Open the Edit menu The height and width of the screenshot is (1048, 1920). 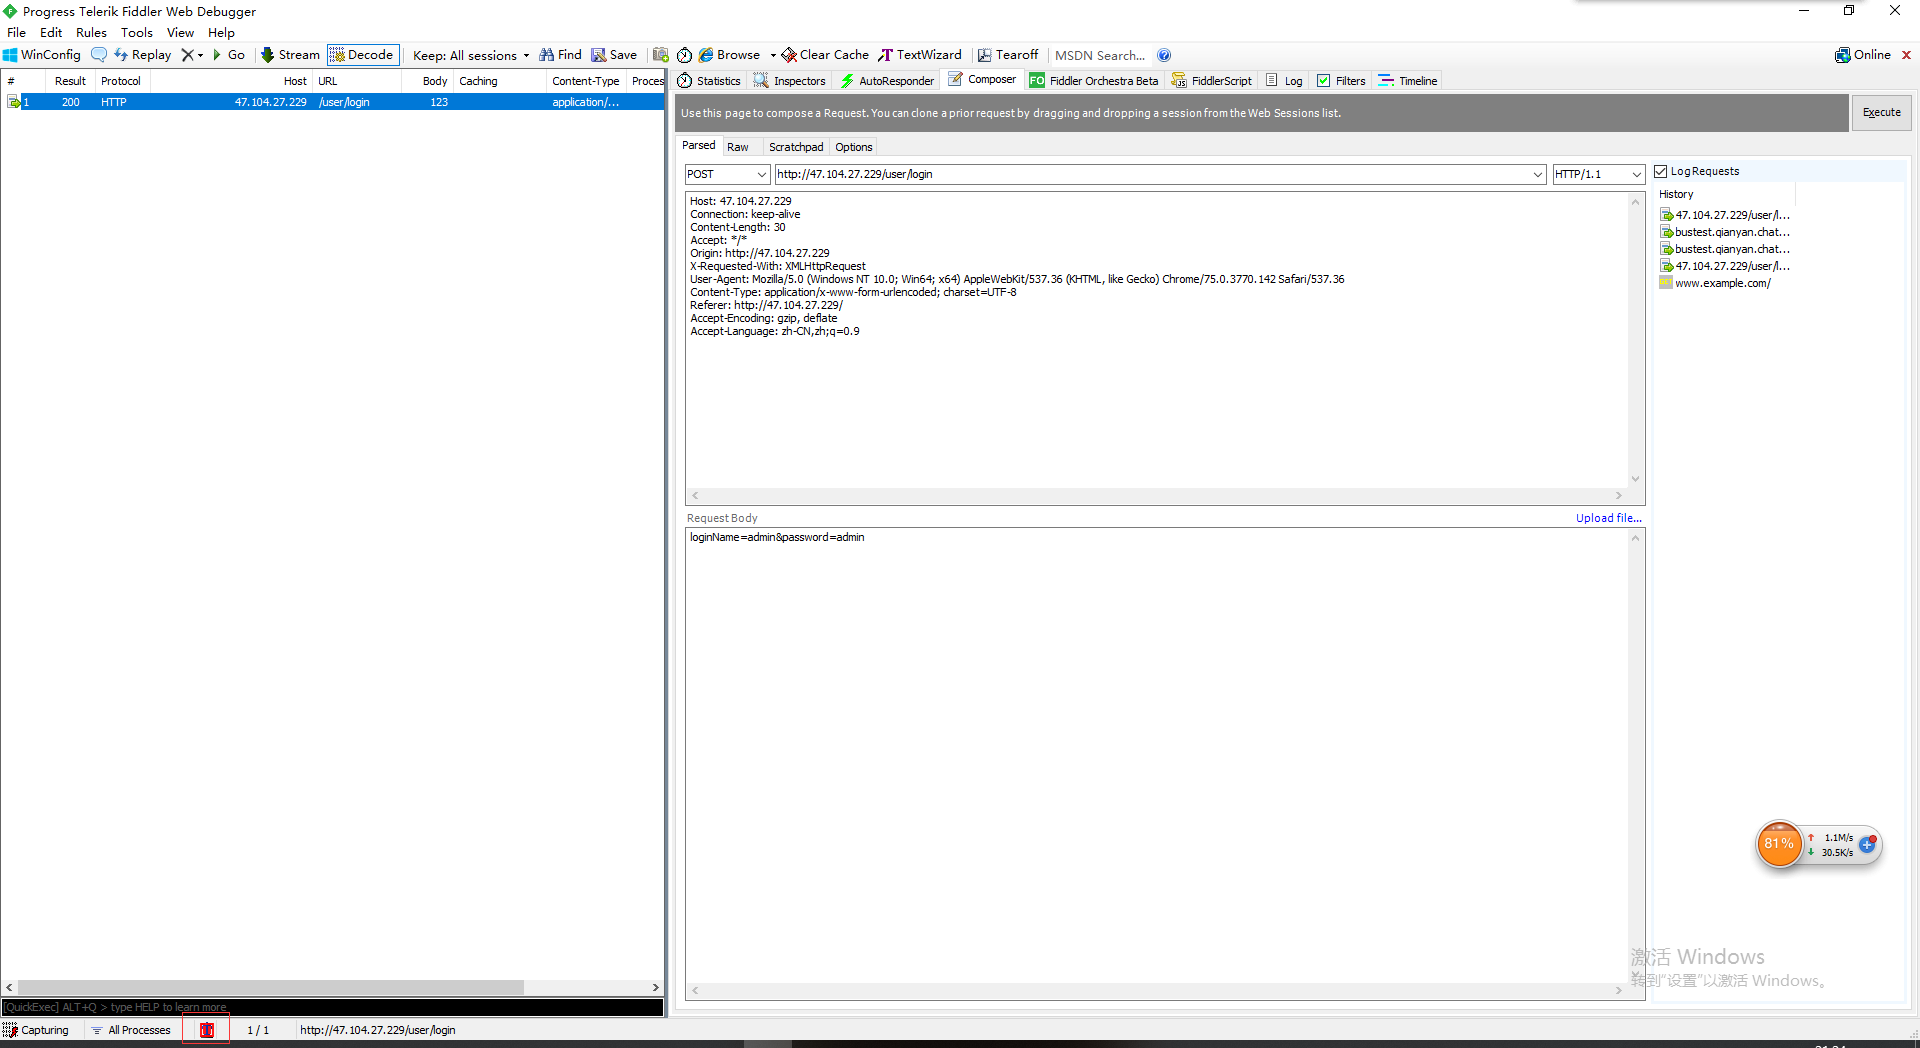point(51,32)
